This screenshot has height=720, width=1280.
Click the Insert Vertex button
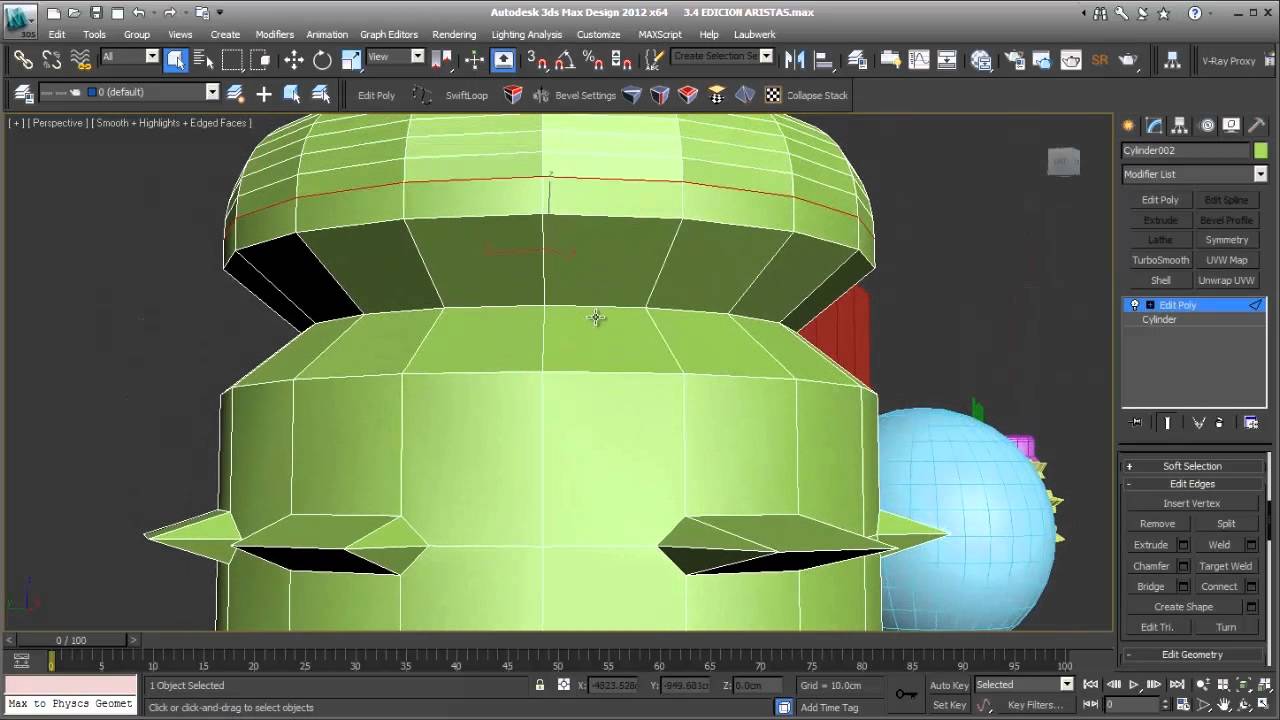(1192, 503)
